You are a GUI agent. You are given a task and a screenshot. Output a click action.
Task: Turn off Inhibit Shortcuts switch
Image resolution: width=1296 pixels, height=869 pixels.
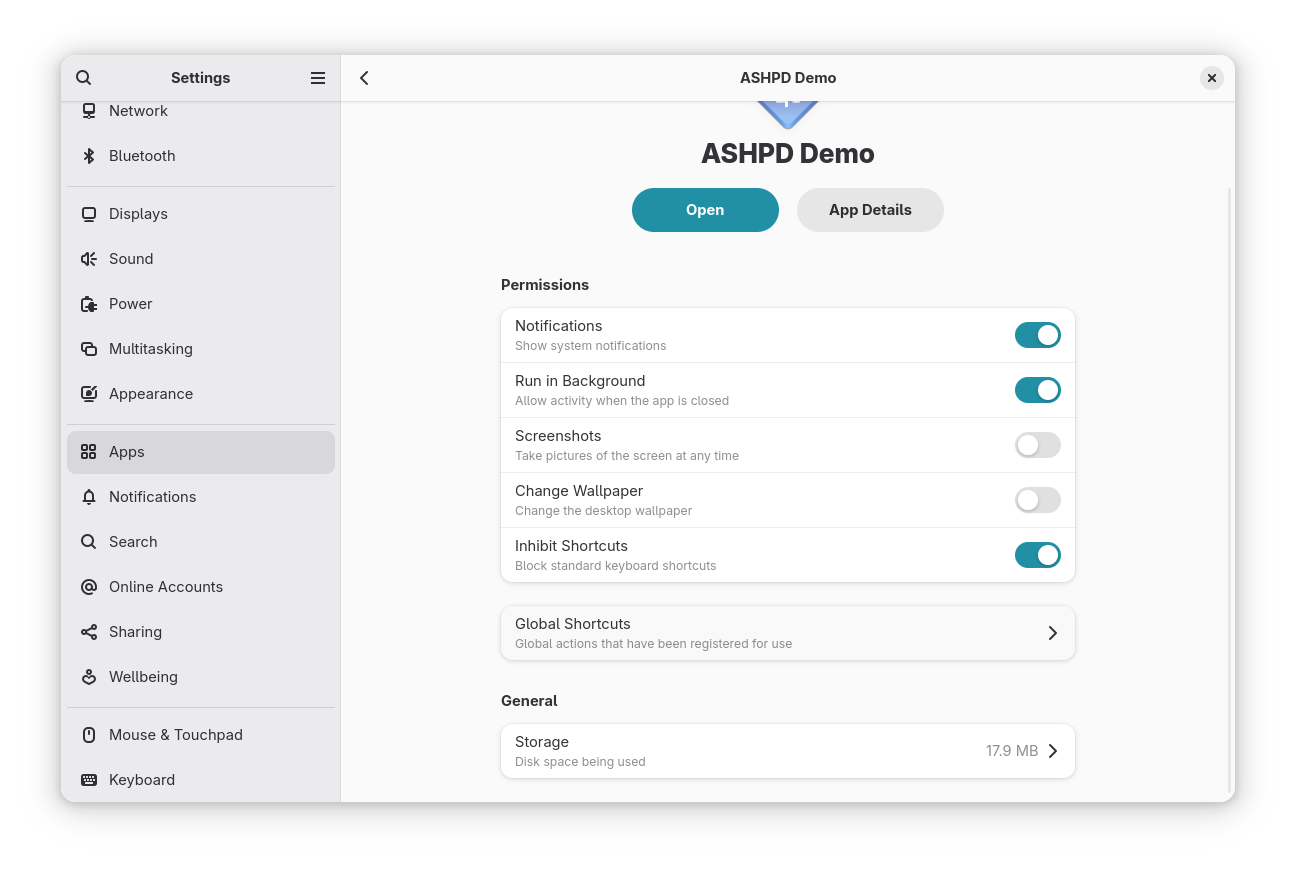1038,555
